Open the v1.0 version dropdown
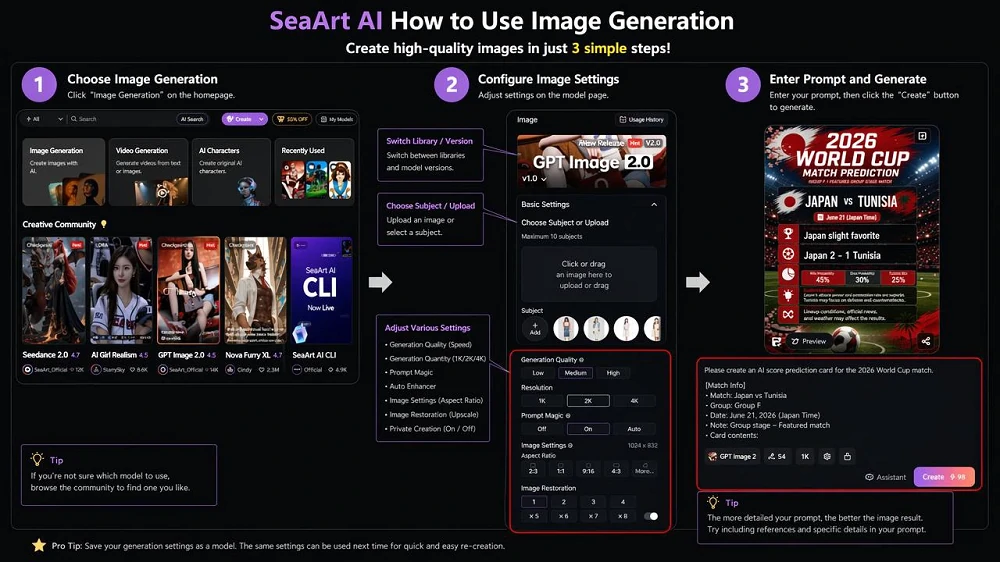Image resolution: width=1000 pixels, height=562 pixels. pyautogui.click(x=534, y=179)
